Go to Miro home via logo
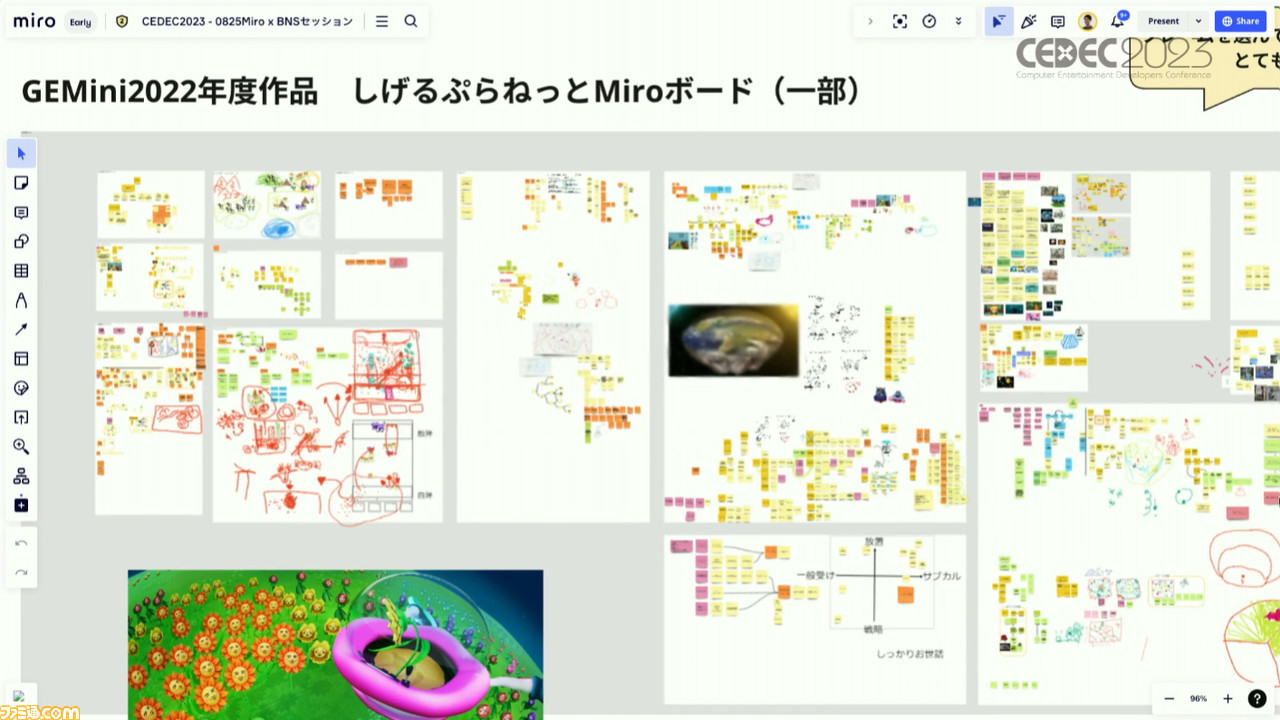This screenshot has width=1280, height=720. pyautogui.click(x=34, y=21)
